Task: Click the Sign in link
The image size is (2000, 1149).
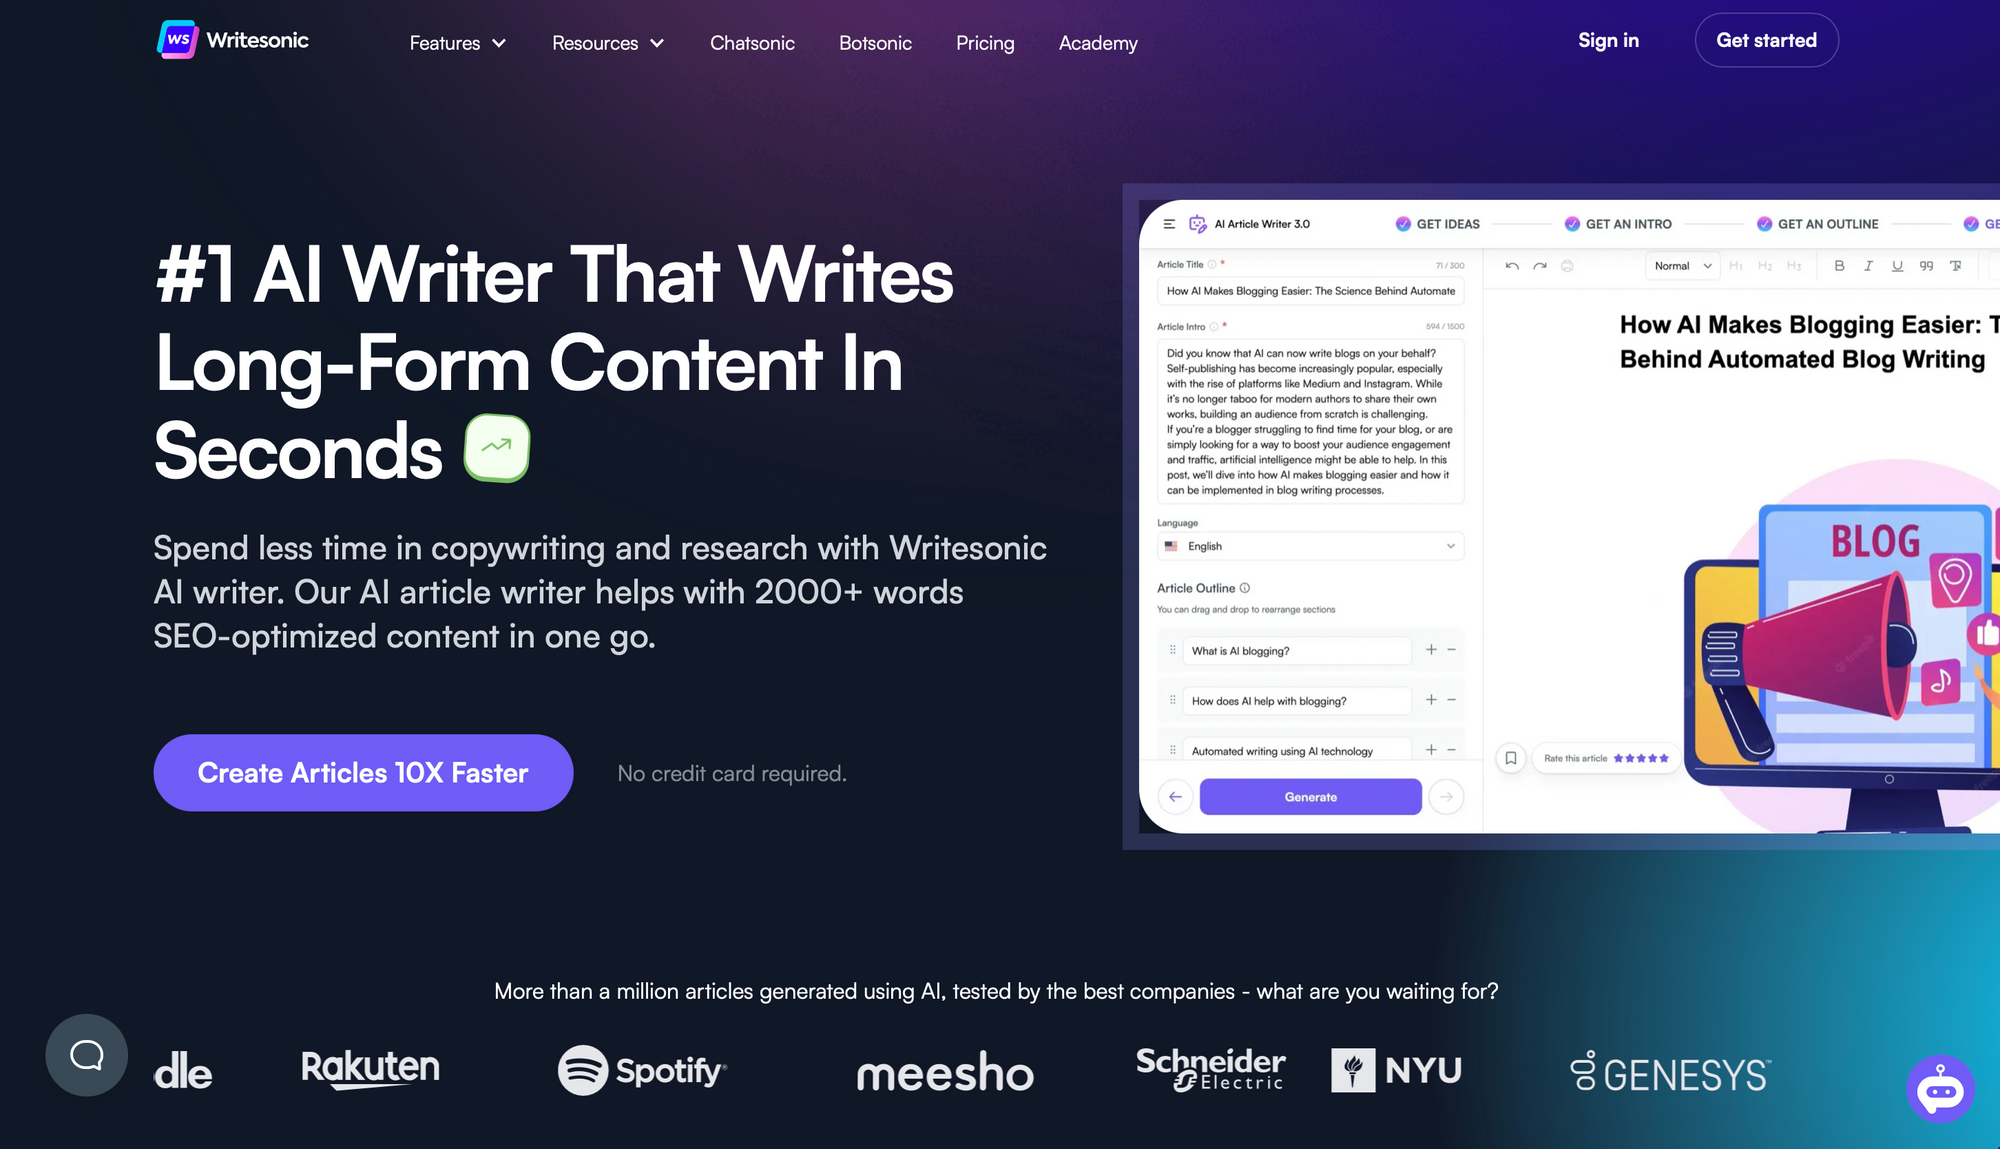Action: pos(1609,38)
